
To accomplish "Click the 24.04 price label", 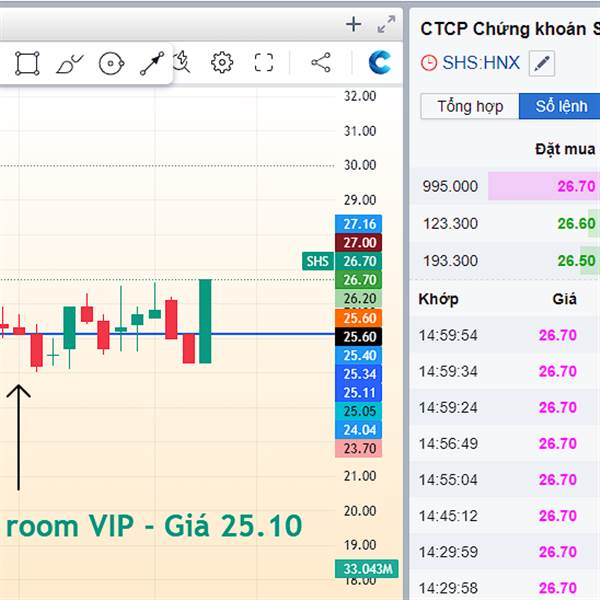I will [x=359, y=430].
